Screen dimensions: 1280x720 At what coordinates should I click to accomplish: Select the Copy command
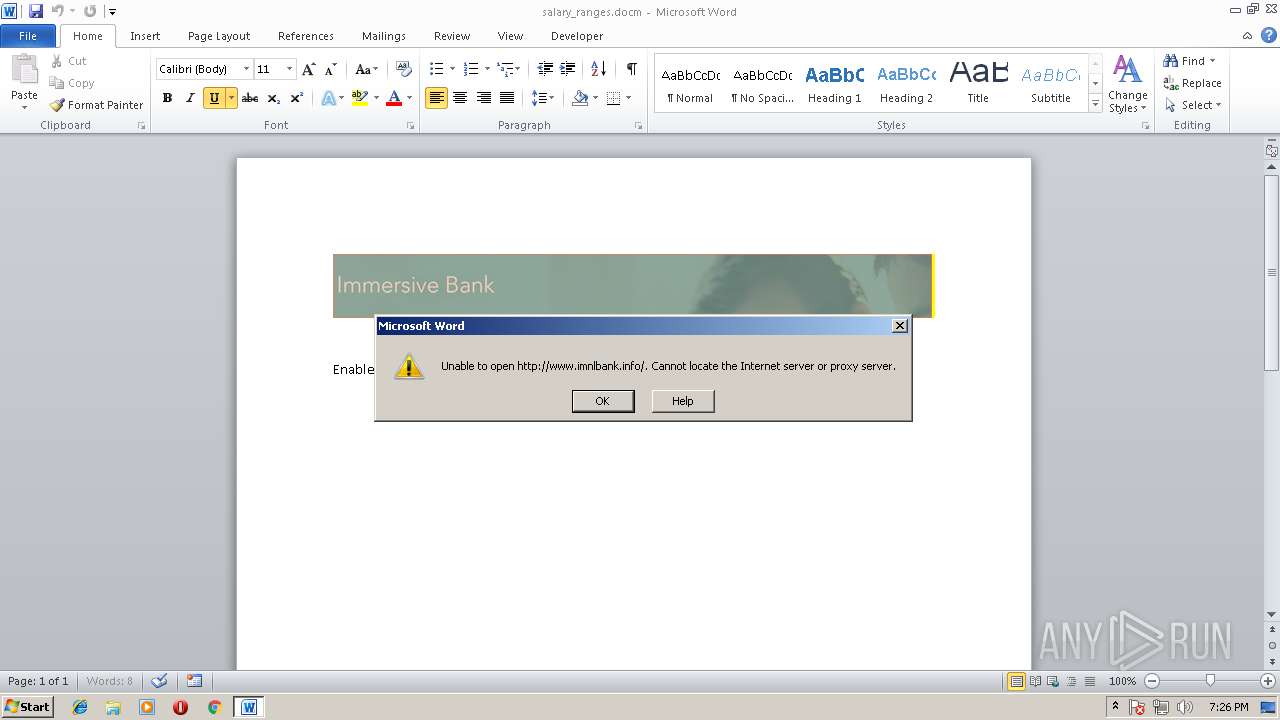(x=72, y=83)
